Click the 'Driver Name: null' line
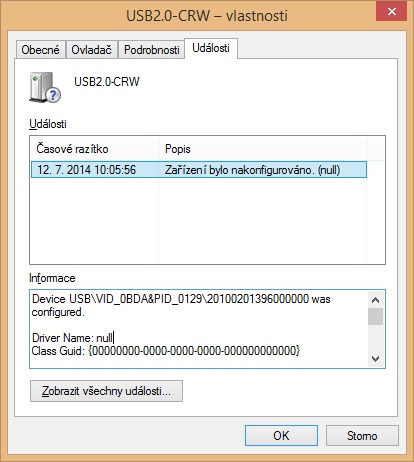 (x=72, y=338)
